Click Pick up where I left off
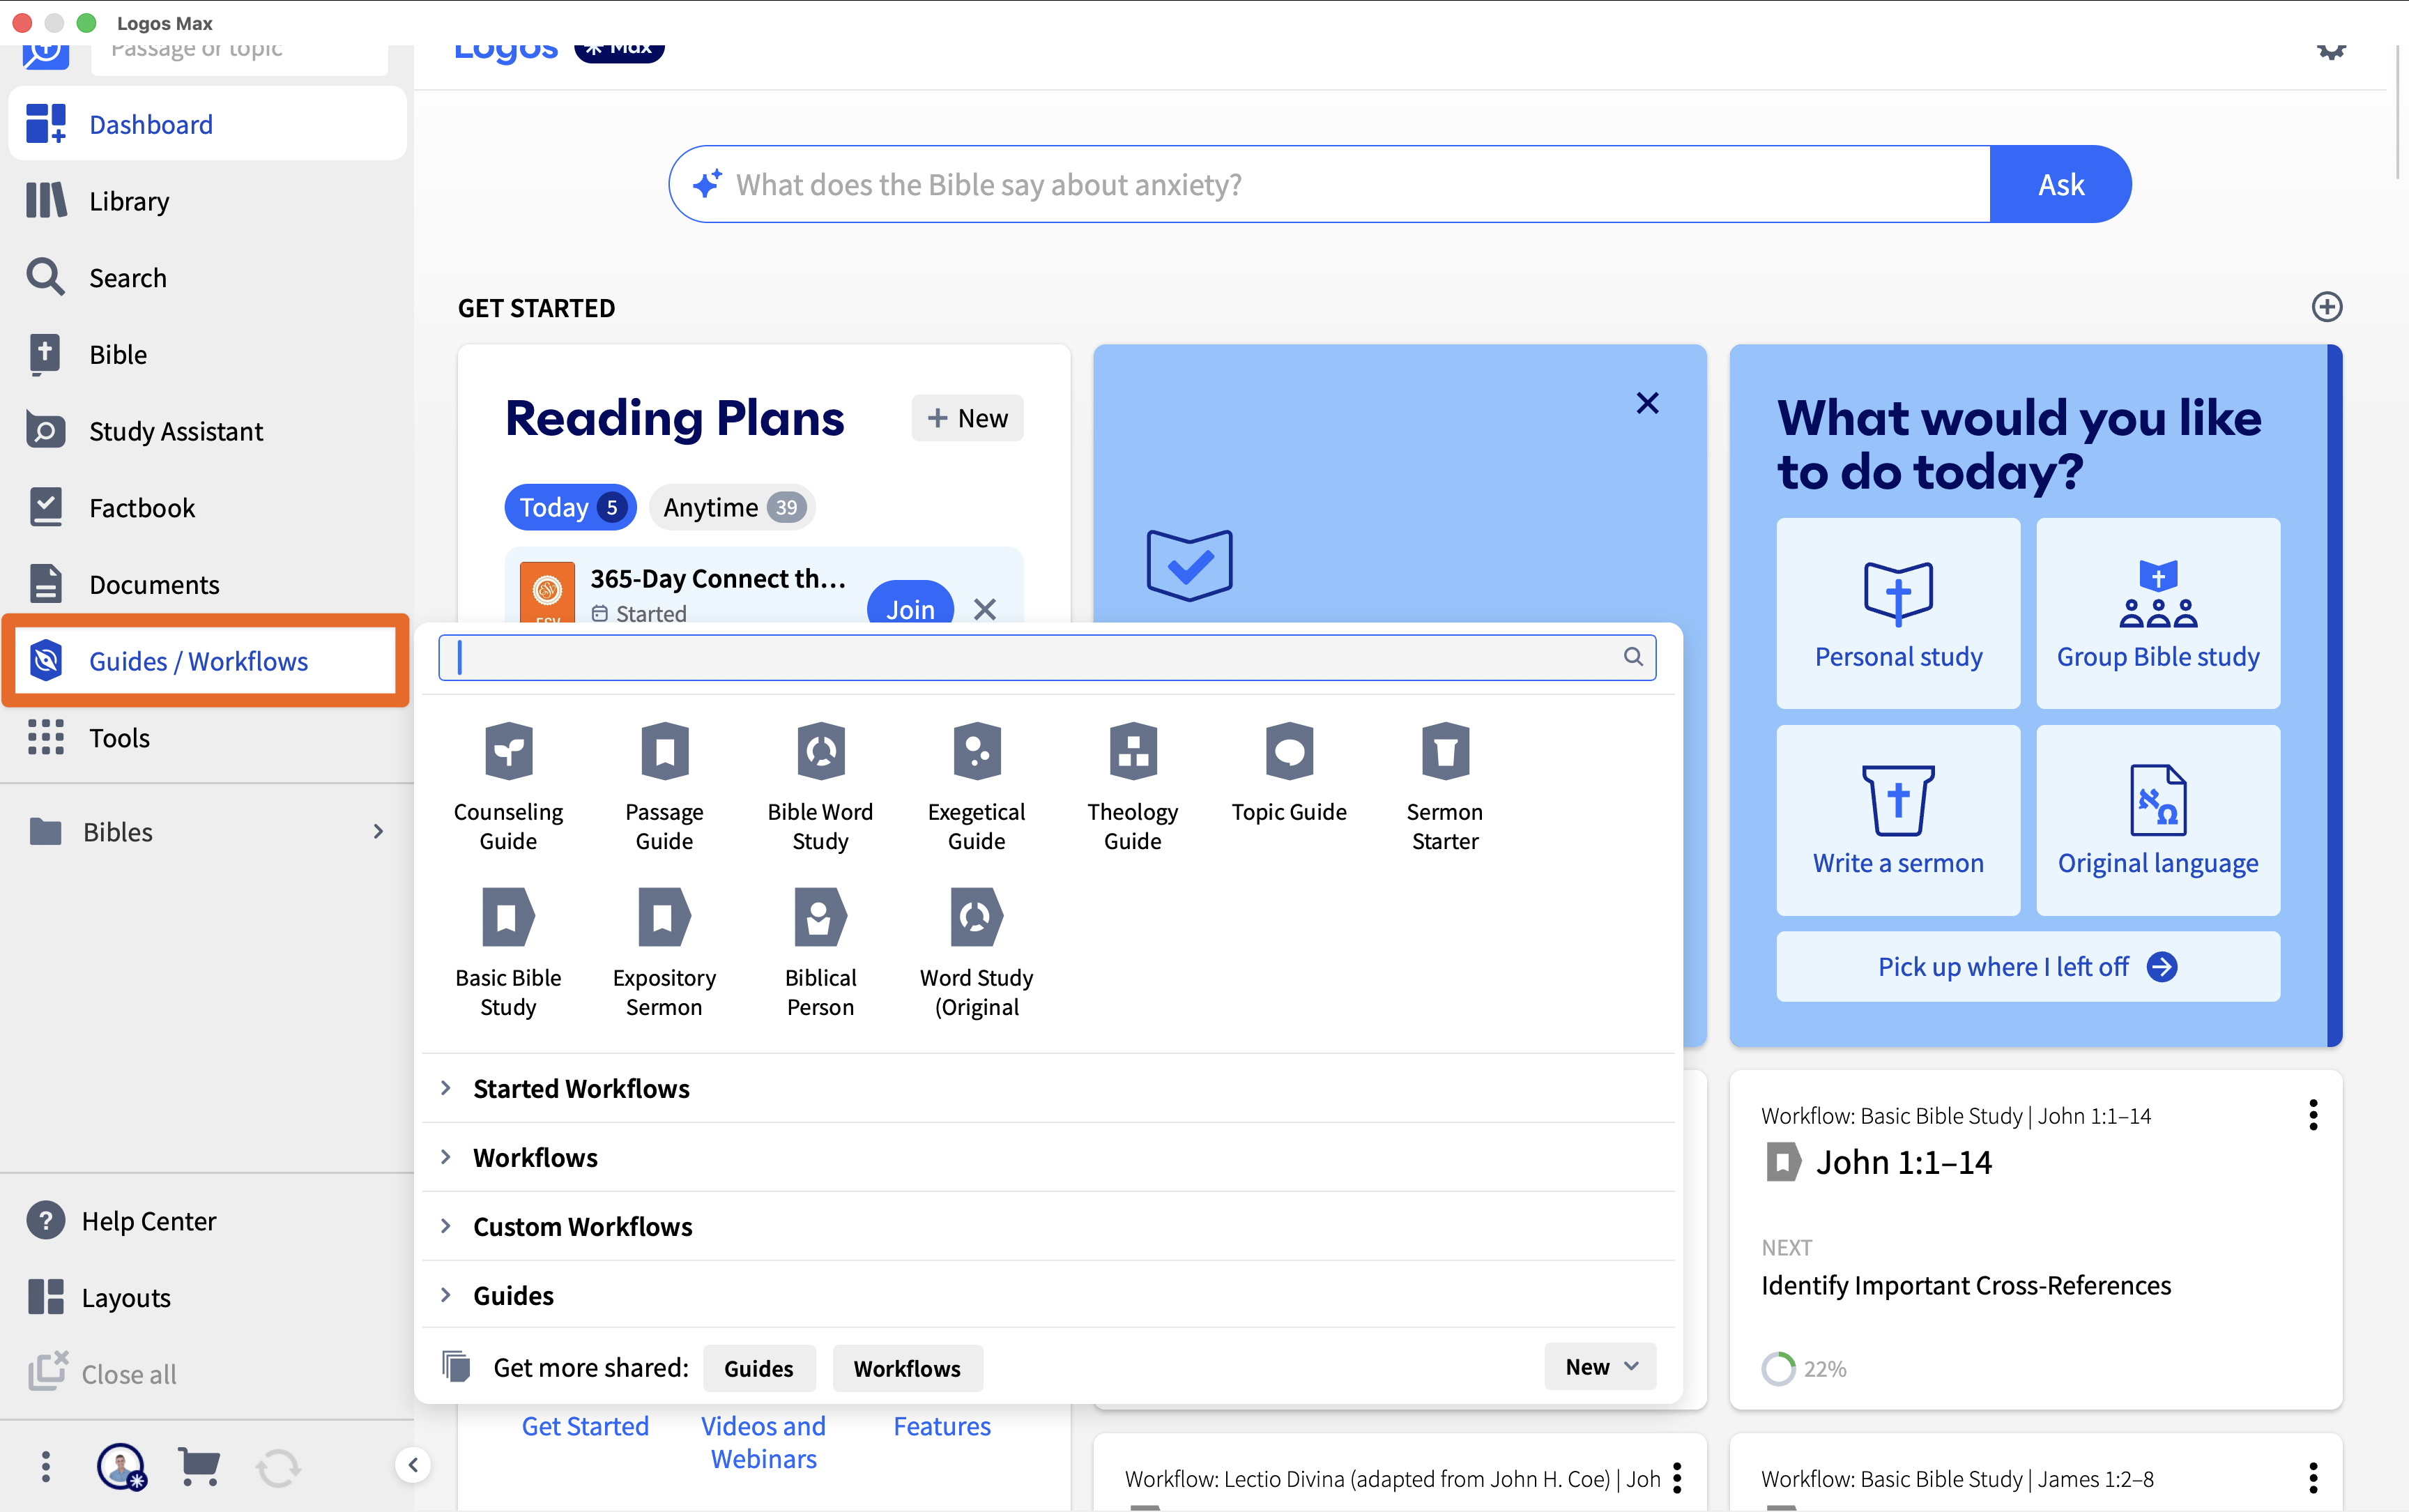The width and height of the screenshot is (2409, 1512). (x=2027, y=966)
